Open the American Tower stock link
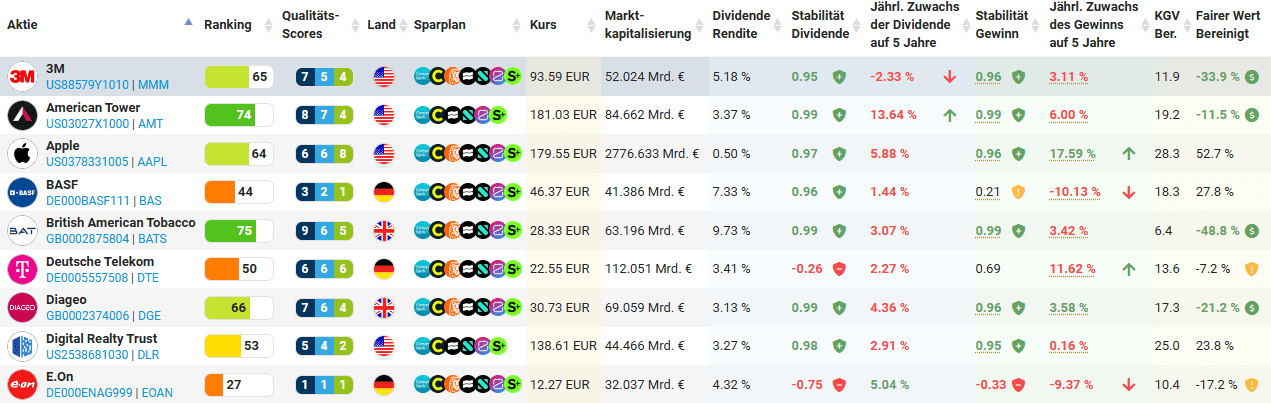Viewport: 1271px width, 403px height. tap(93, 108)
